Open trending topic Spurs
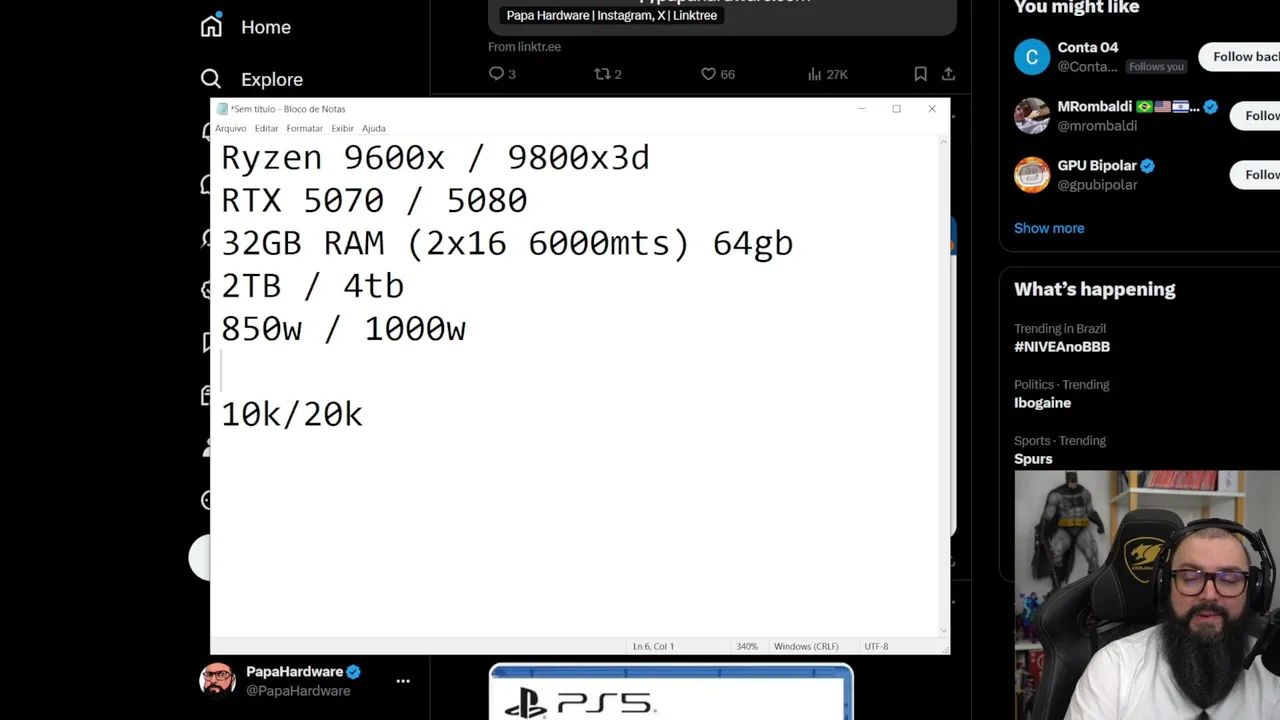Image resolution: width=1280 pixels, height=720 pixels. (x=1033, y=459)
